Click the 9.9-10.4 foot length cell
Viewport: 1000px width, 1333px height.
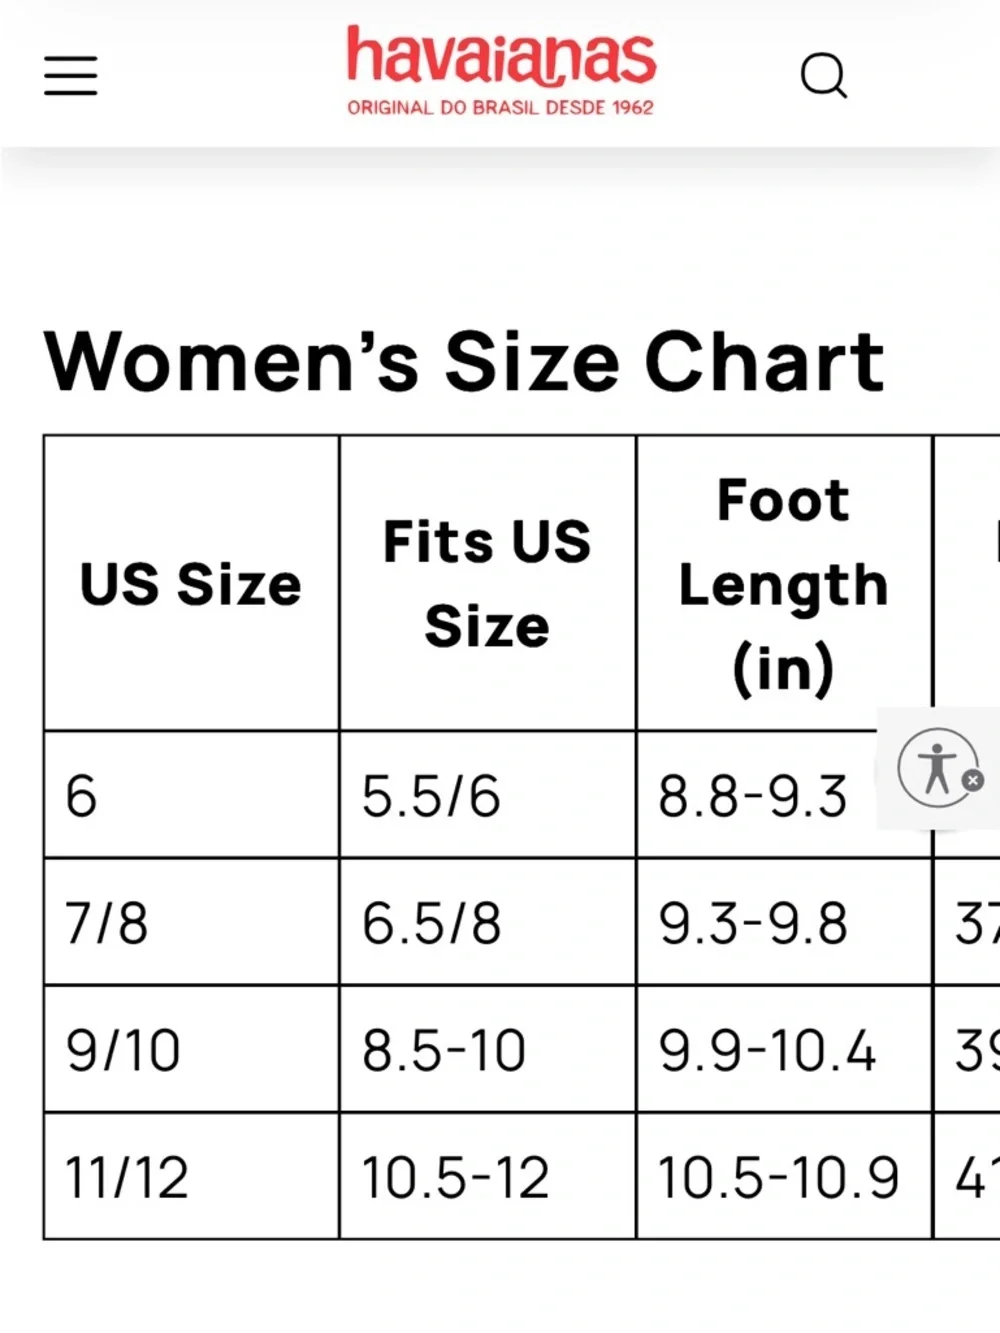pos(784,1049)
